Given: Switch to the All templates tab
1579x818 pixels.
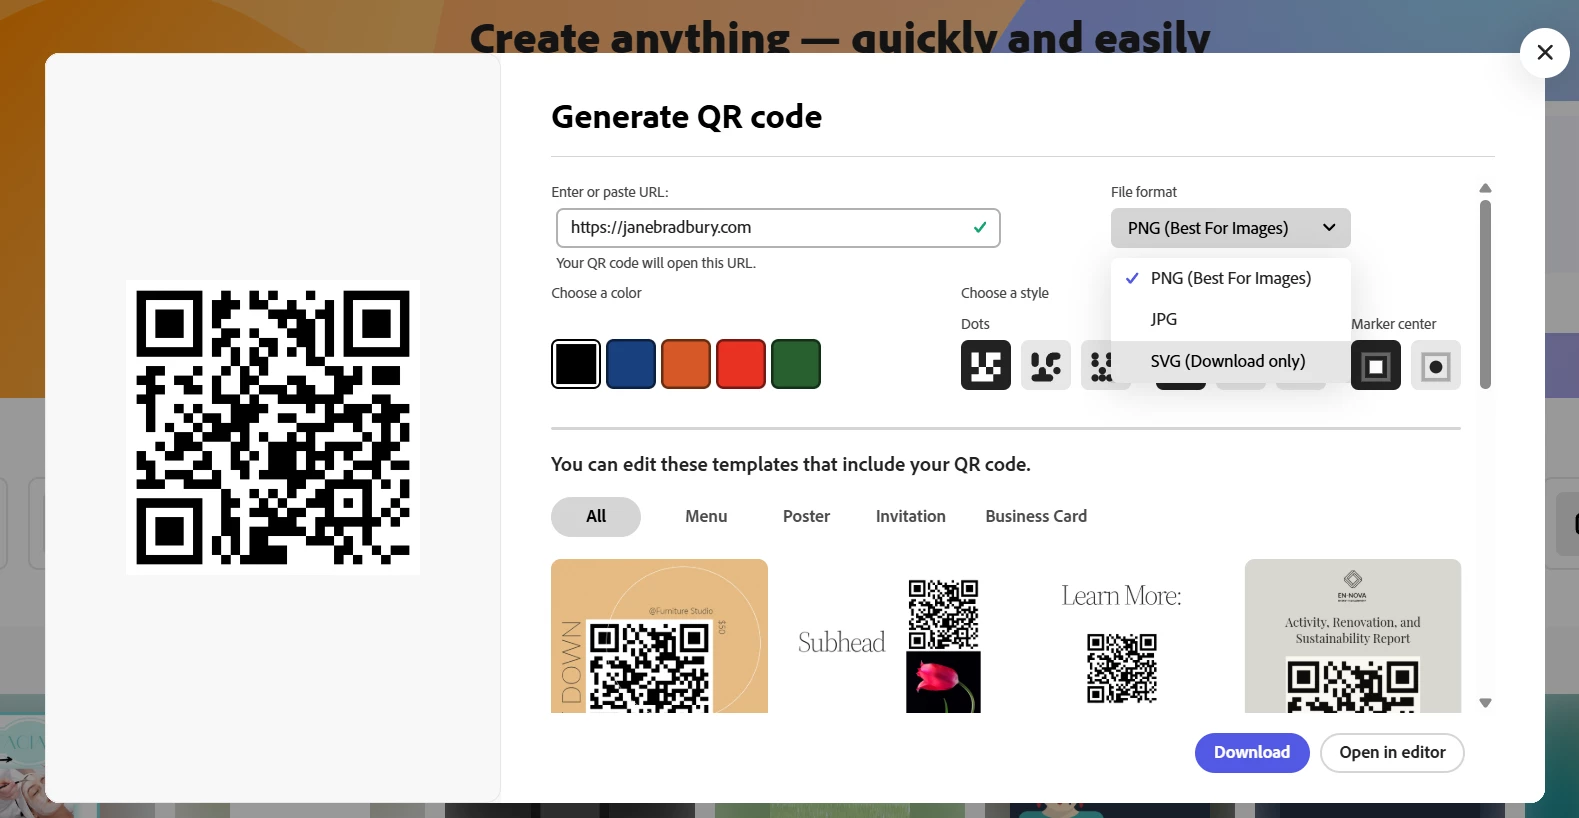Looking at the screenshot, I should (x=596, y=517).
